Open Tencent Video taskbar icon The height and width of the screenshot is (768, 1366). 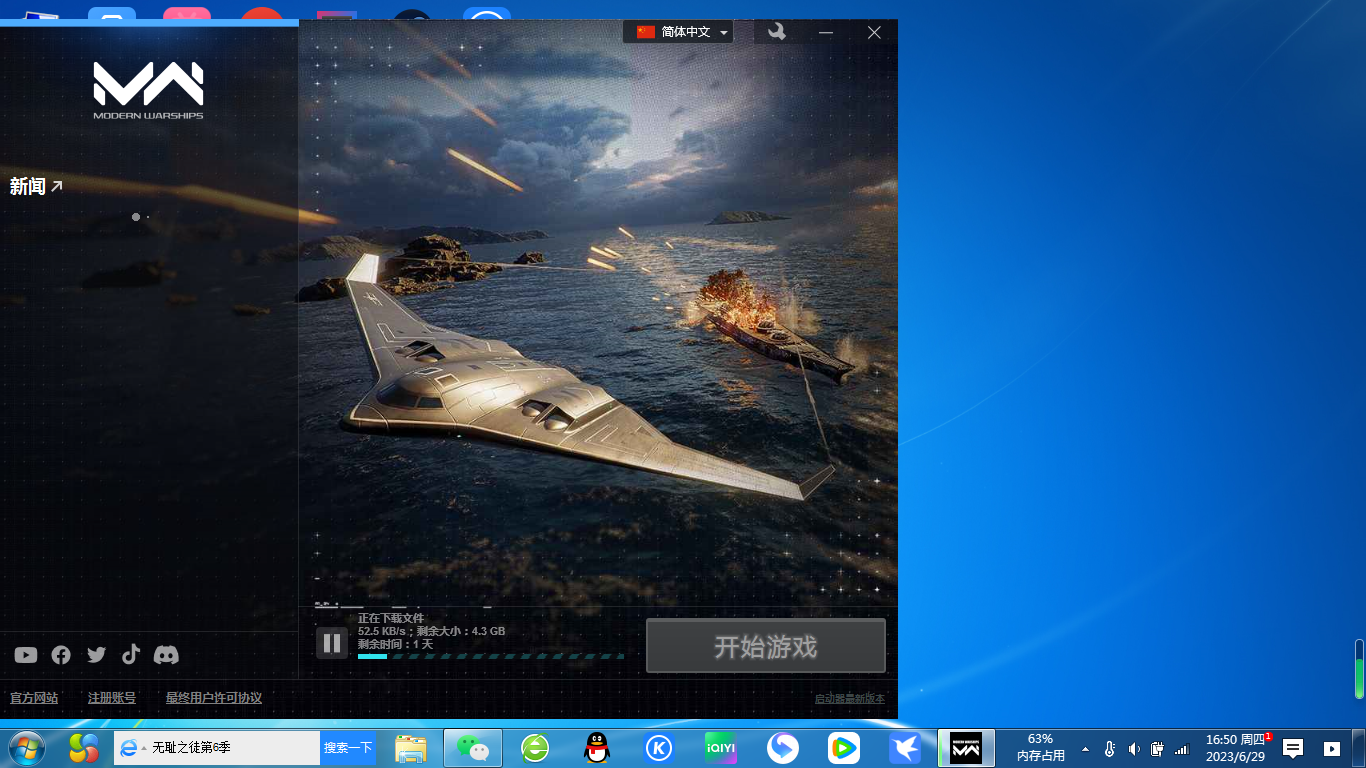coord(844,748)
